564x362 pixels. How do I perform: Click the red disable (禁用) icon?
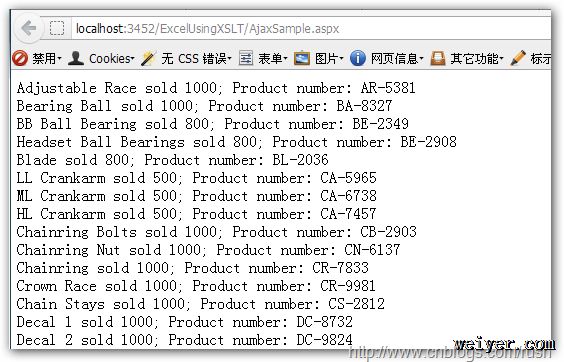(20, 58)
